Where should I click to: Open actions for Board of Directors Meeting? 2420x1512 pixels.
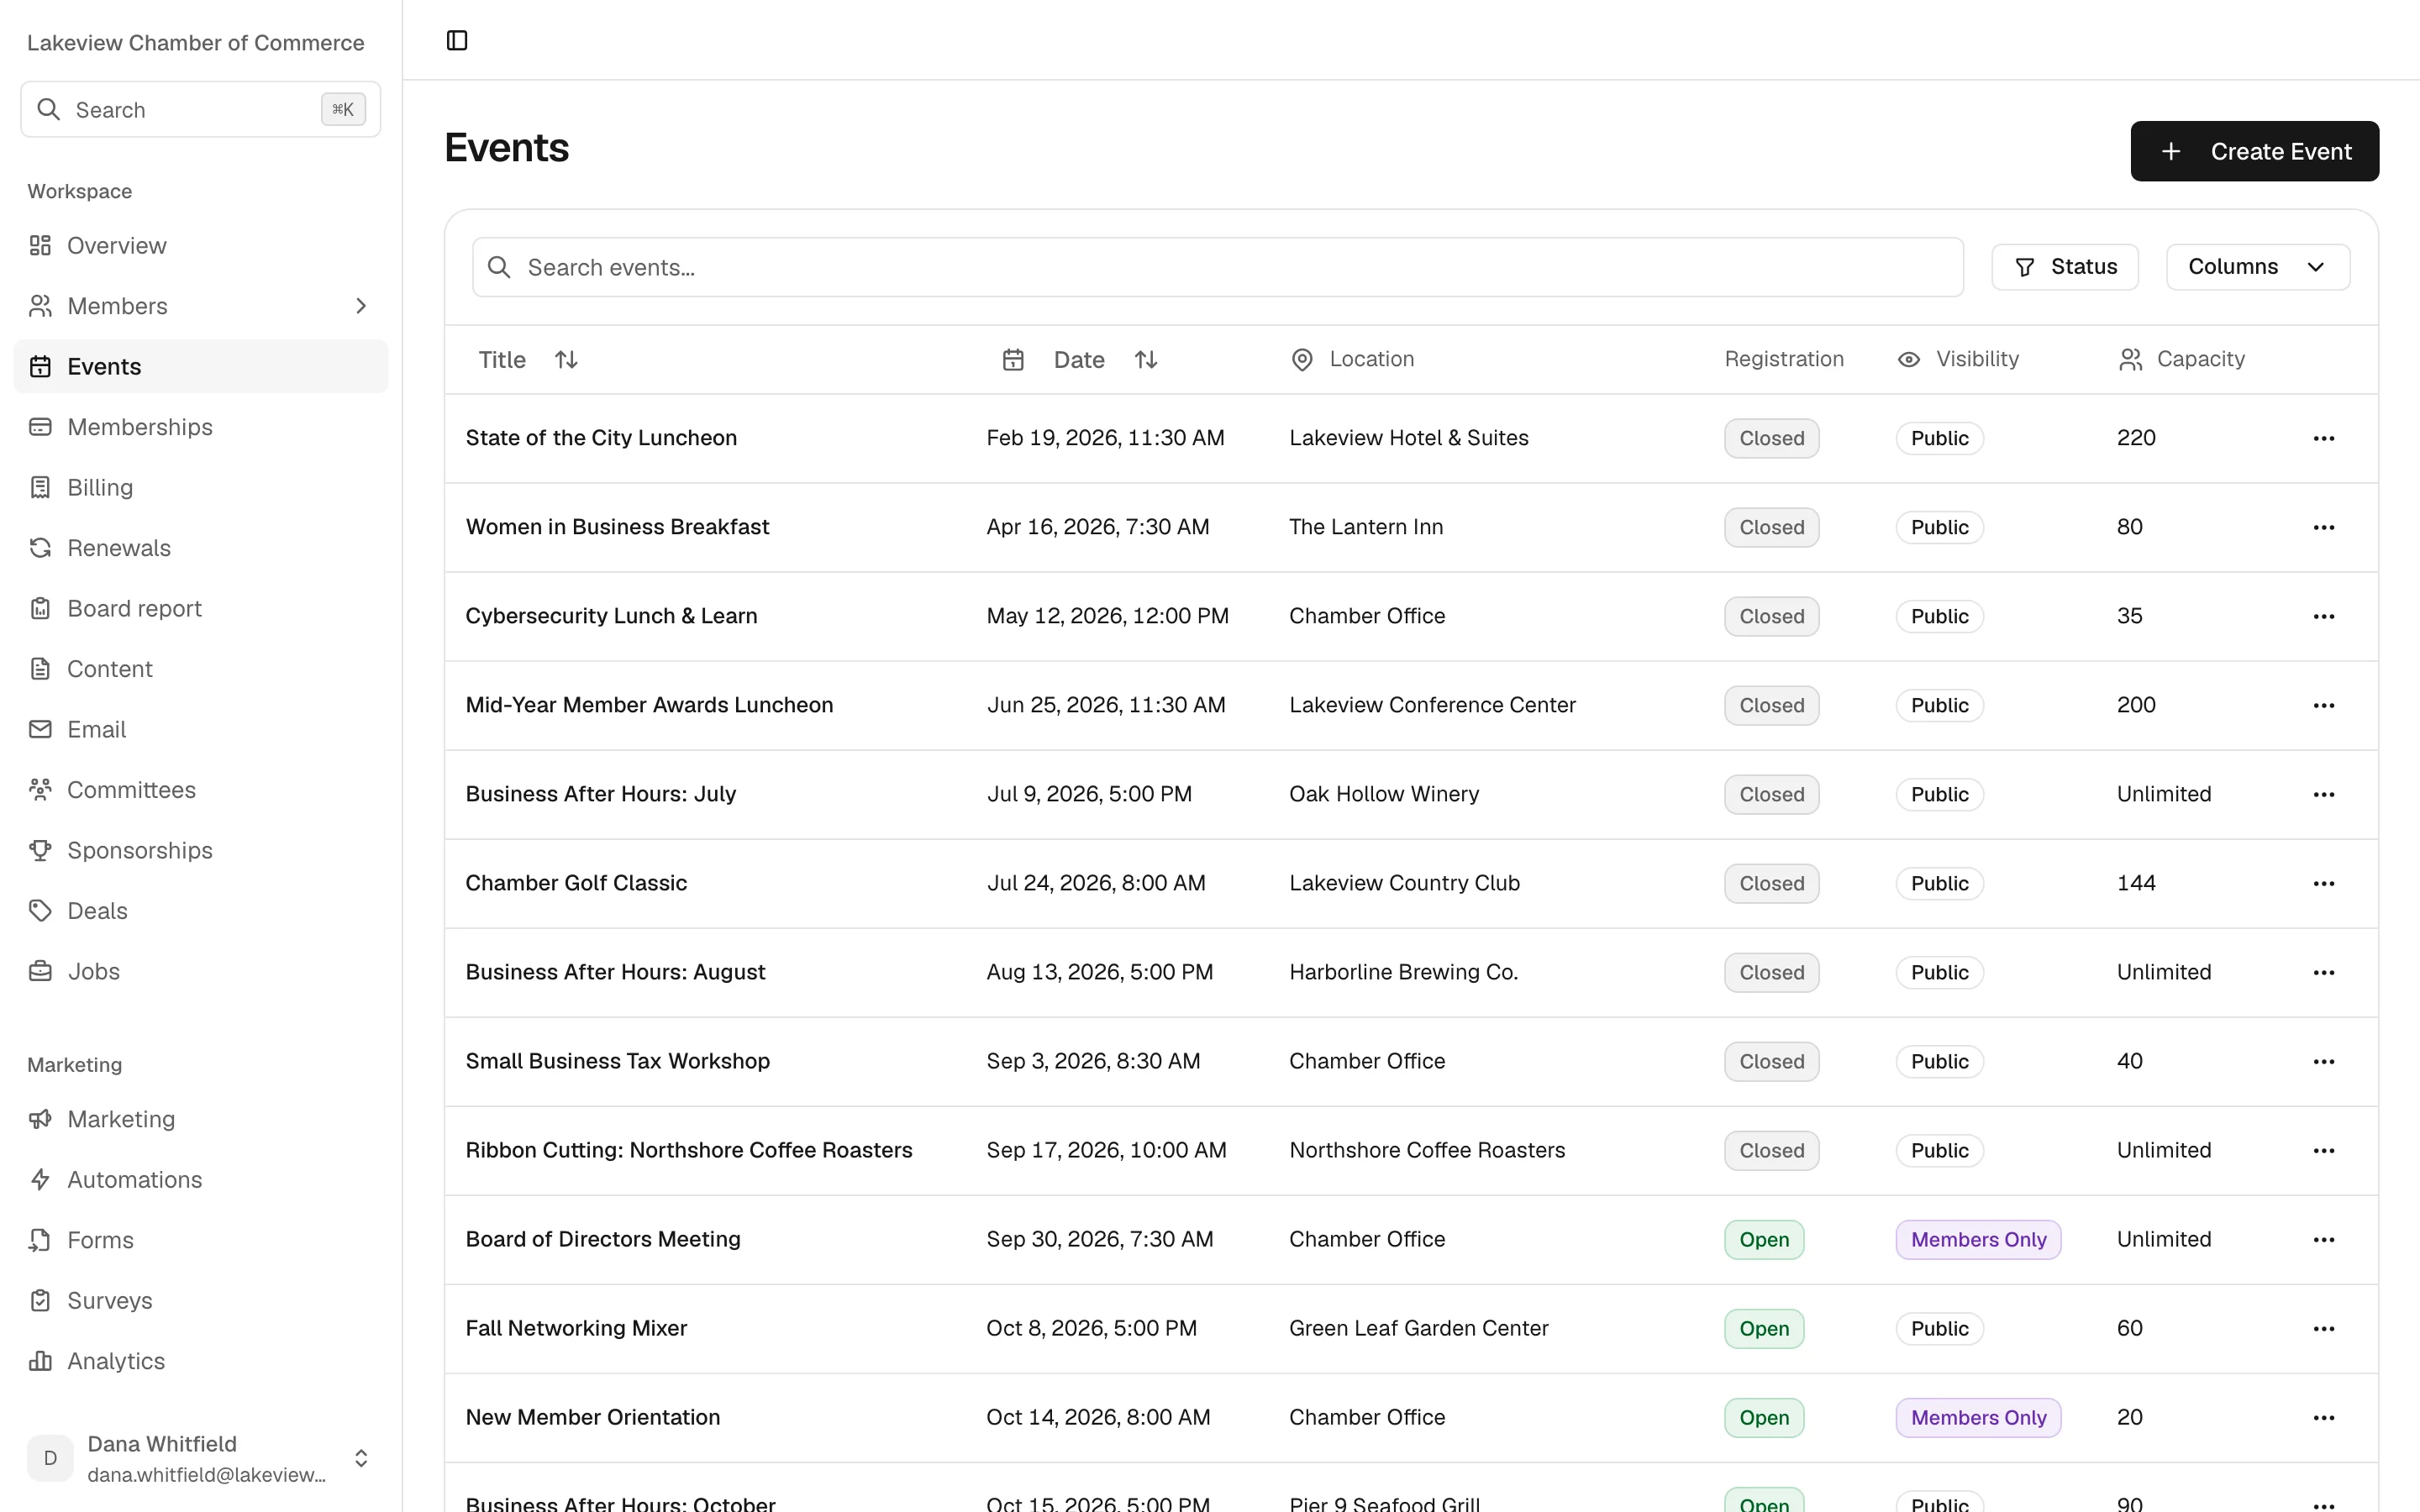click(x=2323, y=1239)
